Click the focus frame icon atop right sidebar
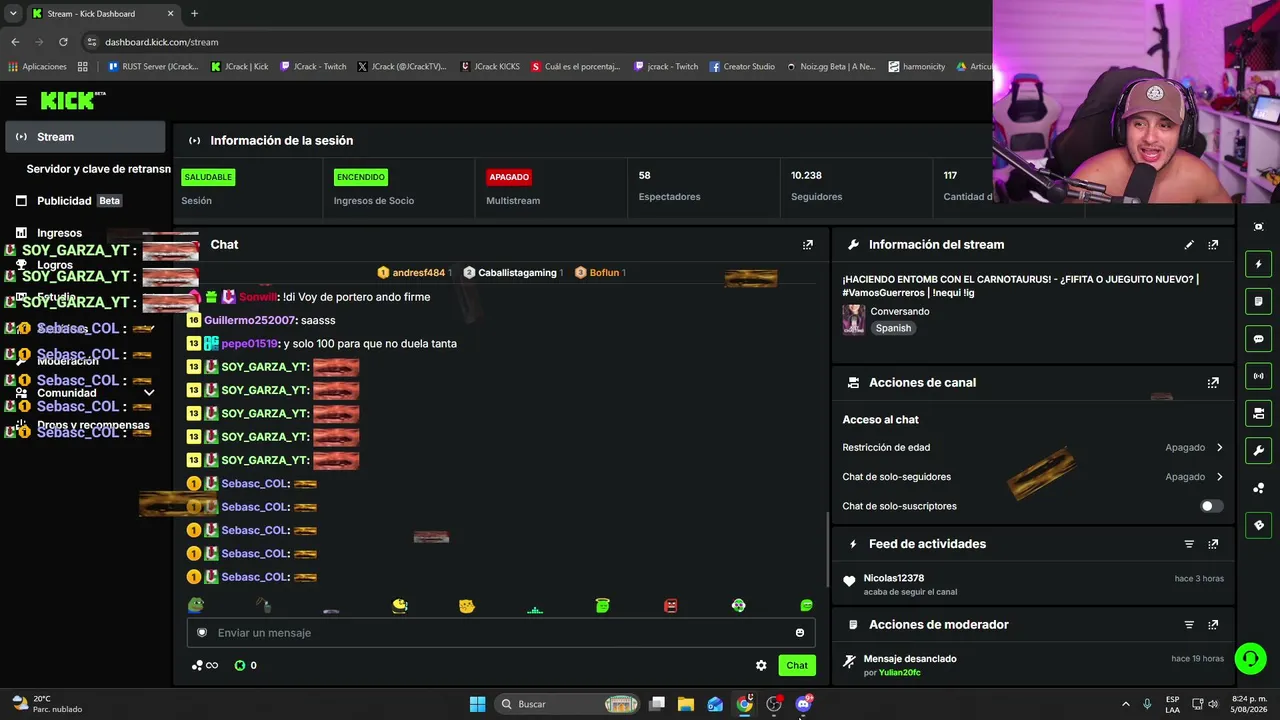This screenshot has width=1280, height=720. click(1259, 227)
